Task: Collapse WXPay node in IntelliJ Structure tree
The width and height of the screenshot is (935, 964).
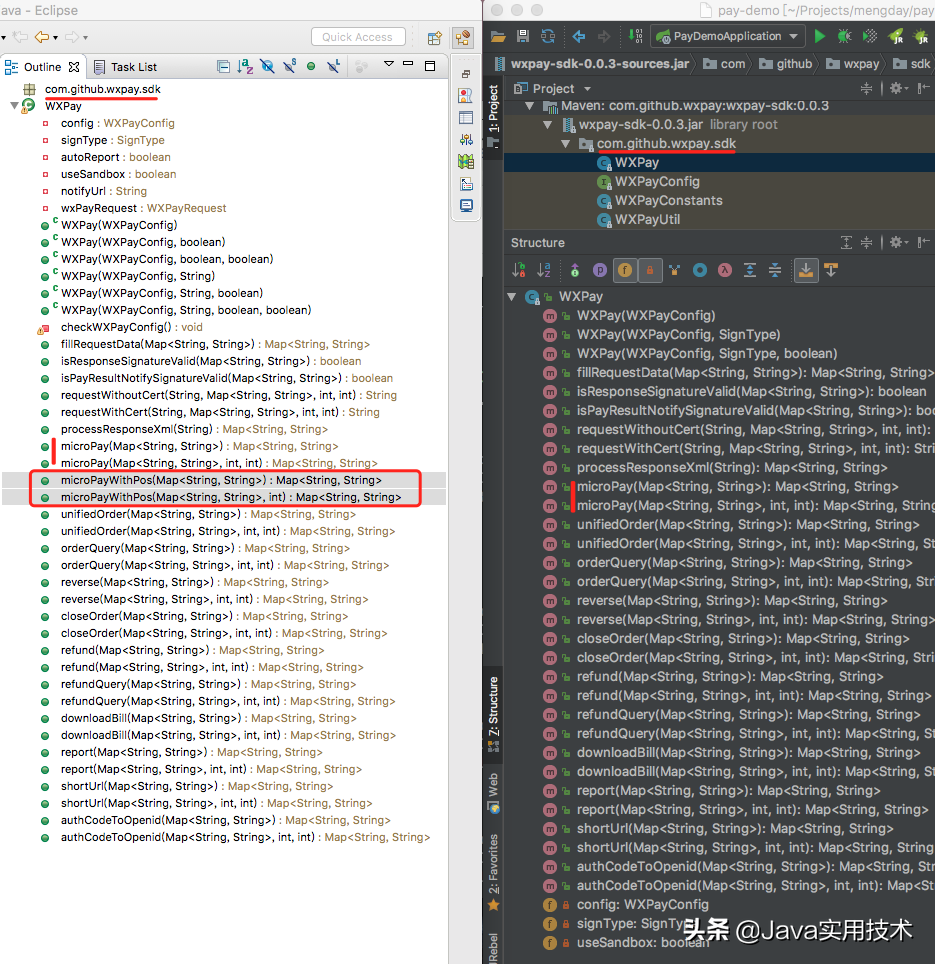Action: pyautogui.click(x=511, y=297)
